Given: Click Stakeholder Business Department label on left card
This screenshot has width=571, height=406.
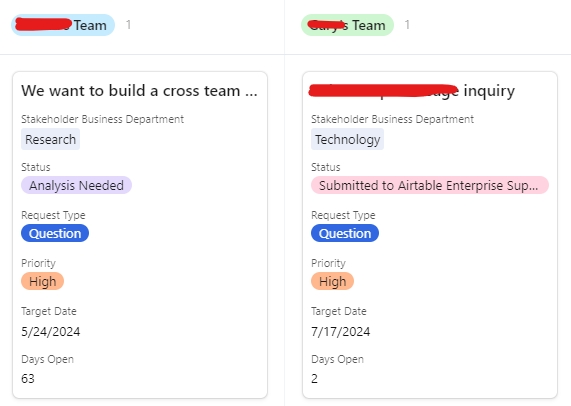Looking at the screenshot, I should click(102, 119).
